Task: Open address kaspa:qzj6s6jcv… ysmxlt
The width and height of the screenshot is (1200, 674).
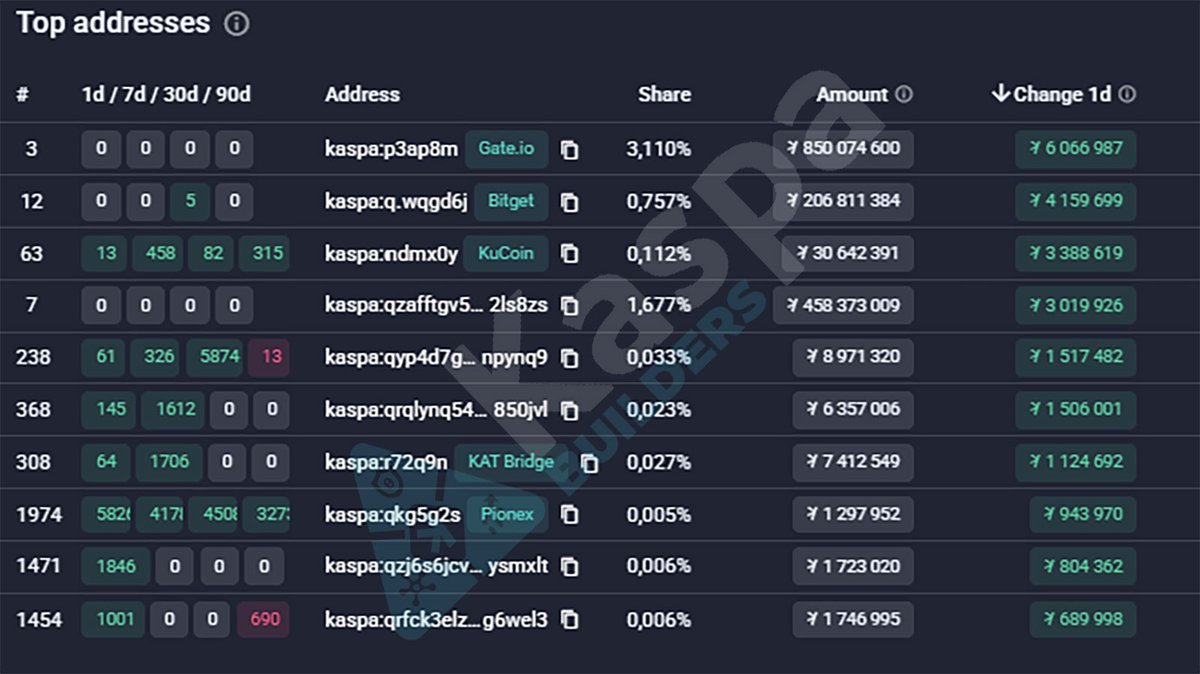Action: coord(436,566)
